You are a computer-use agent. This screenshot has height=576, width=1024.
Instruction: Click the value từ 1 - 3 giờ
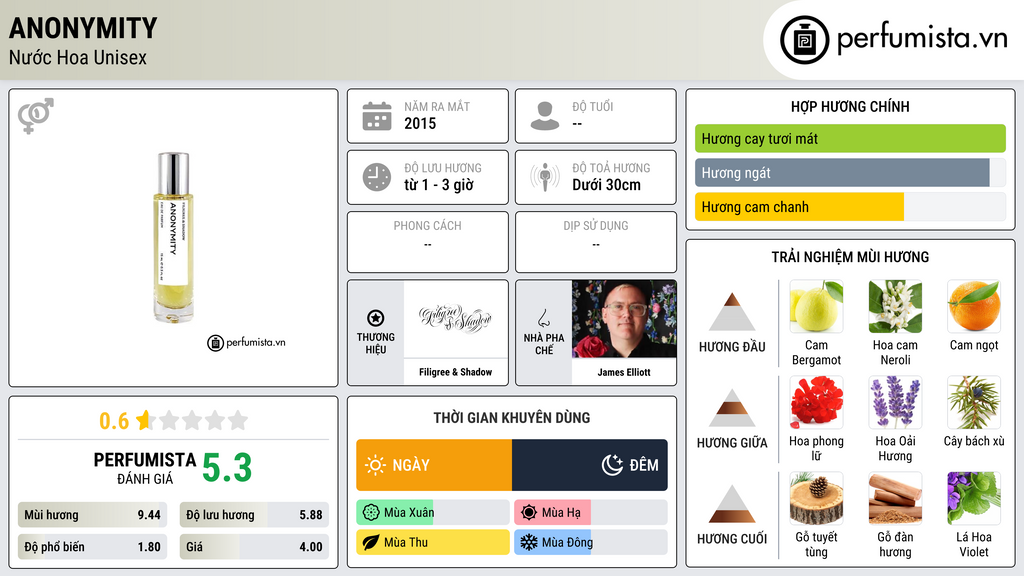[438, 185]
